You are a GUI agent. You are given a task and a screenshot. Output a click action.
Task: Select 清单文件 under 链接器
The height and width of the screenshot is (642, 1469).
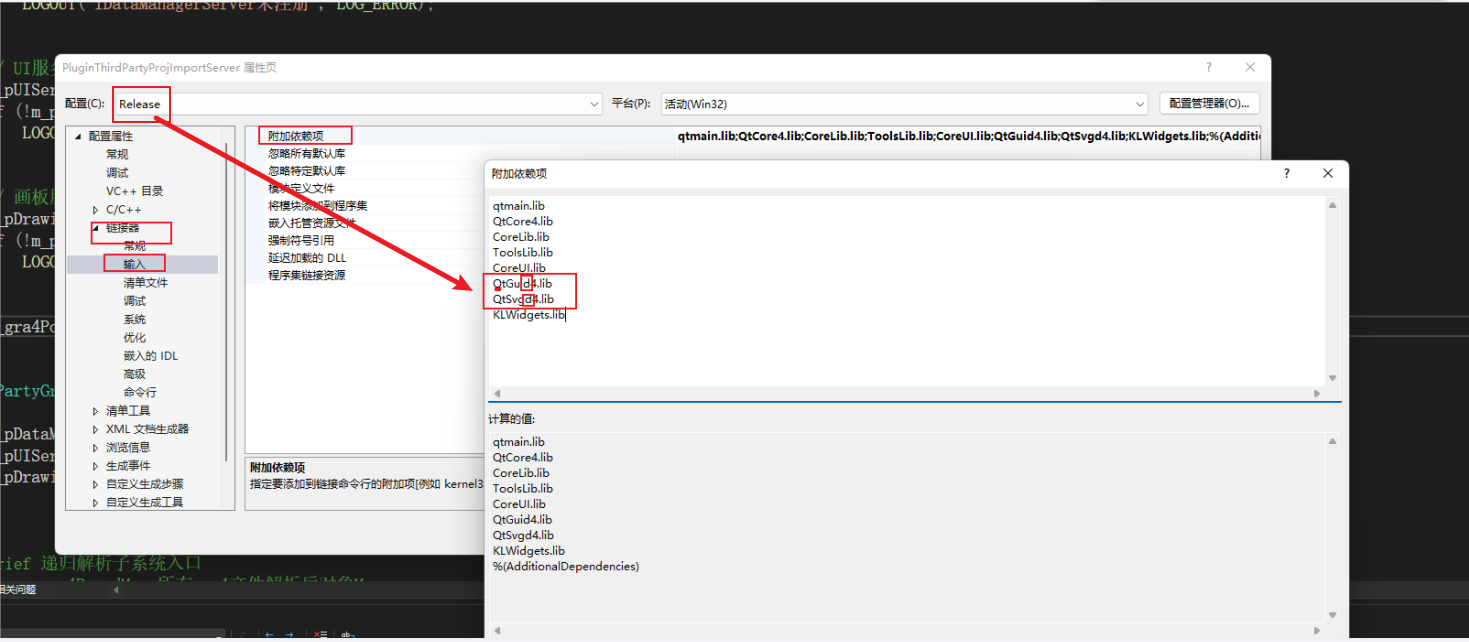point(145,283)
